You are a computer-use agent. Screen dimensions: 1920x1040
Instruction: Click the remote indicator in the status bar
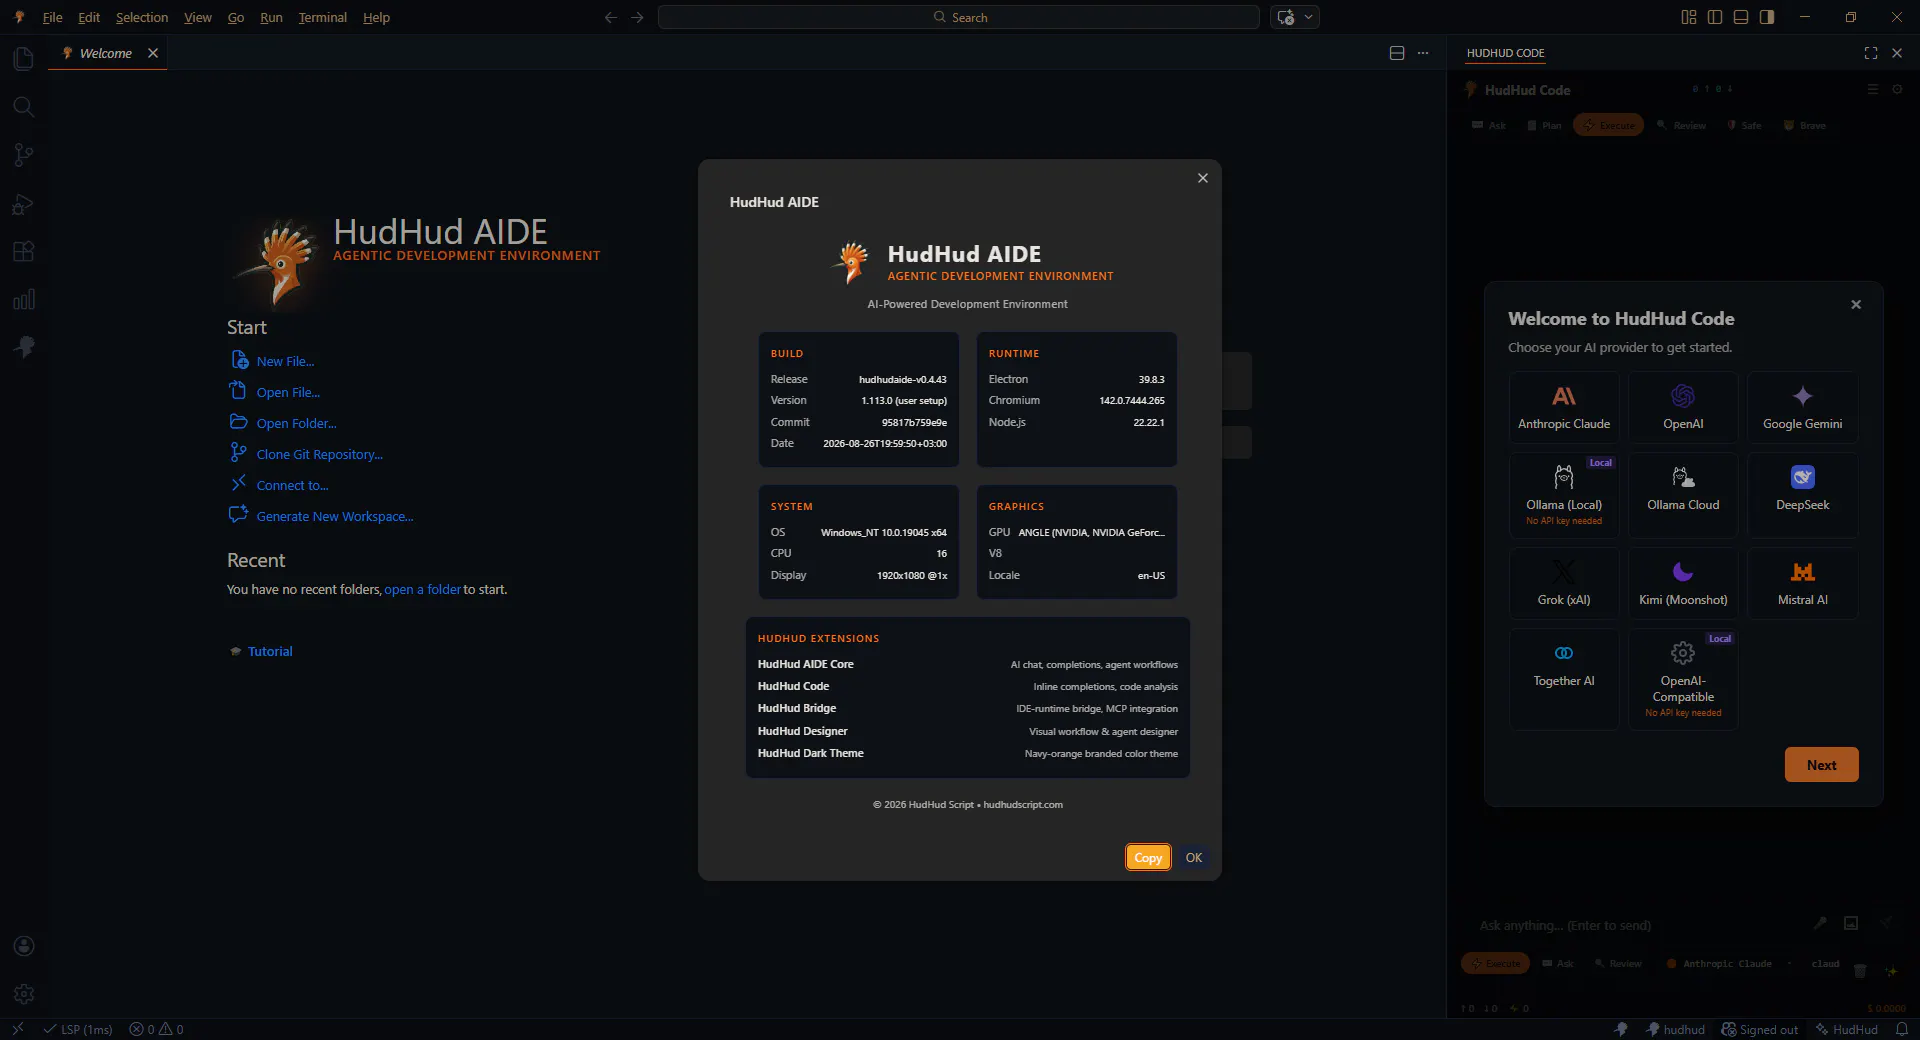(17, 1029)
